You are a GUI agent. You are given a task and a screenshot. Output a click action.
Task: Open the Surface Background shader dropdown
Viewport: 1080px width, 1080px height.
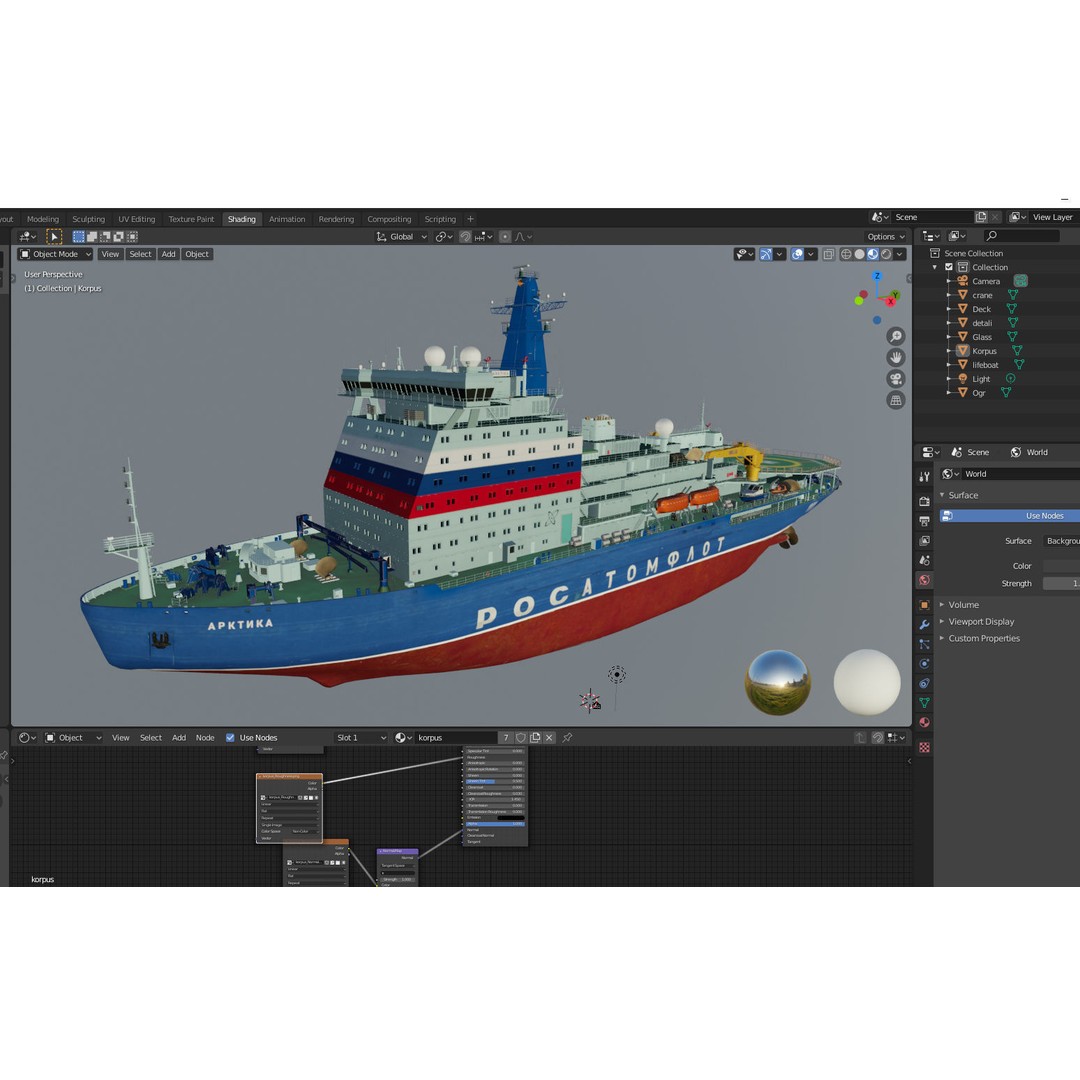(x=1061, y=541)
